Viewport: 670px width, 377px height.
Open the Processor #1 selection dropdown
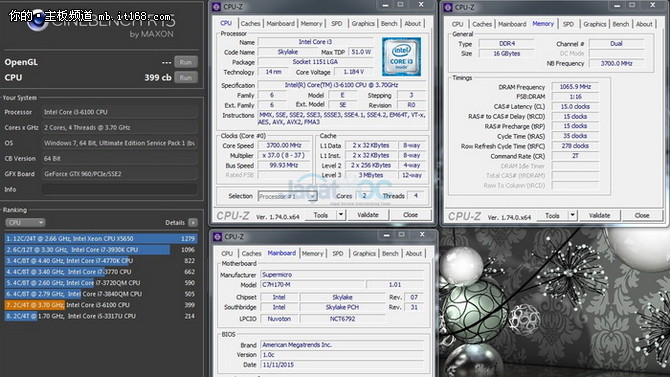coord(287,196)
